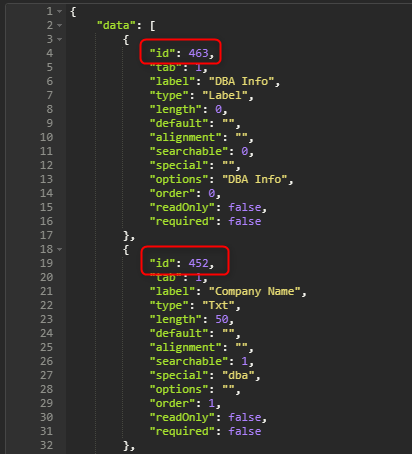Collapse the "data" array fold arrow on line 2
412x454 pixels.
click(59, 26)
